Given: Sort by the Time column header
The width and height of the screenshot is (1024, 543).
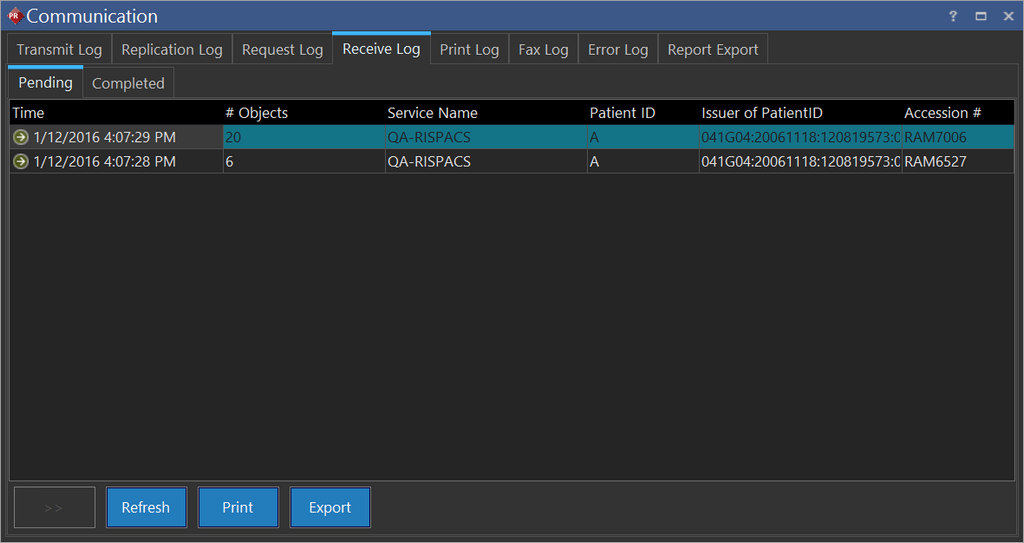Looking at the screenshot, I should pyautogui.click(x=29, y=113).
